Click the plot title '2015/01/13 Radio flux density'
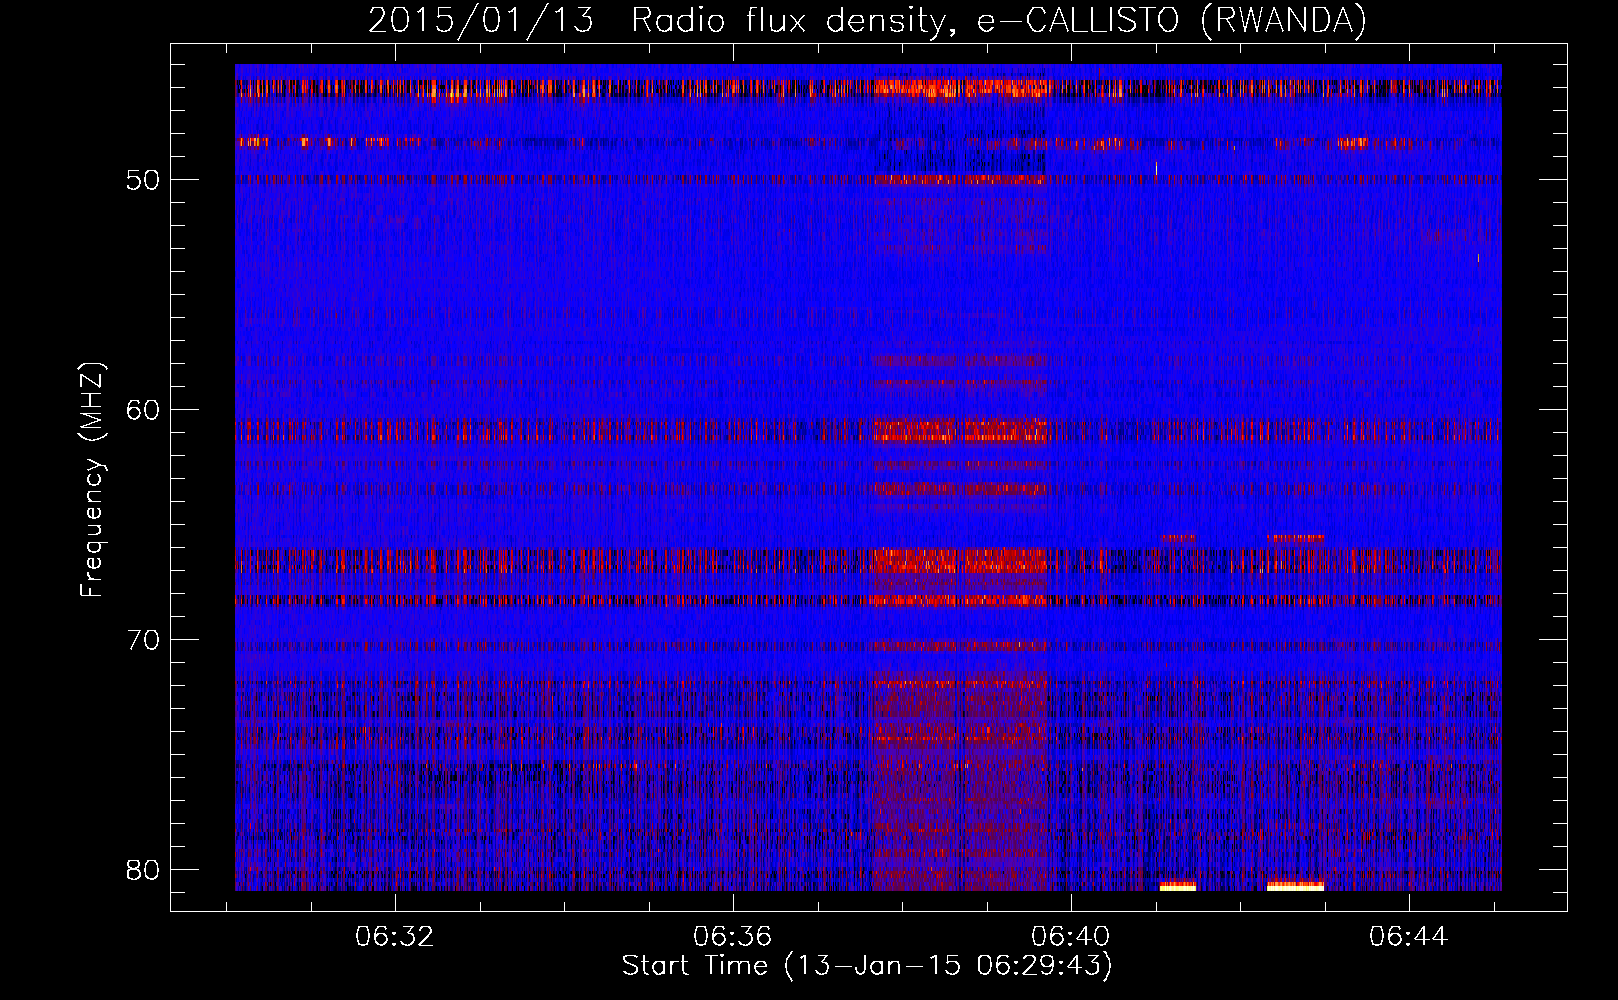Screen dimensions: 1618x1000 867,20
